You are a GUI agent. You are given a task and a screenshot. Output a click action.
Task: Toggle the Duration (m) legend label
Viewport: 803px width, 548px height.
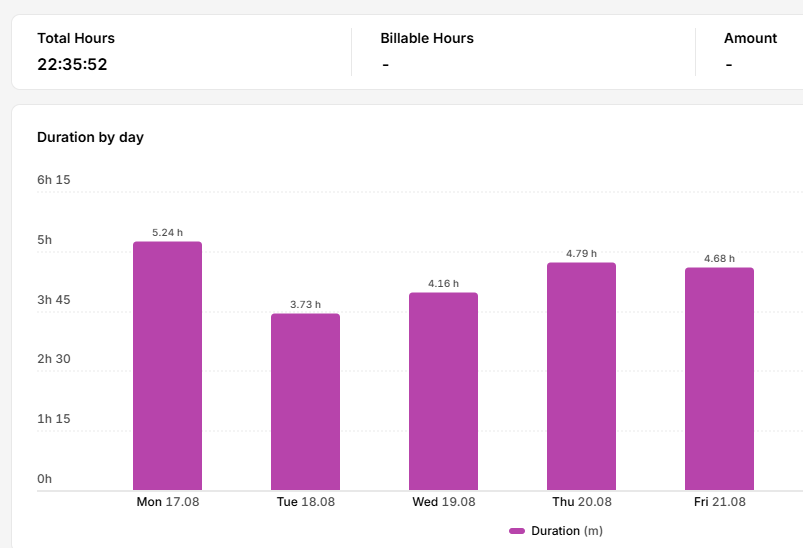[x=567, y=531]
